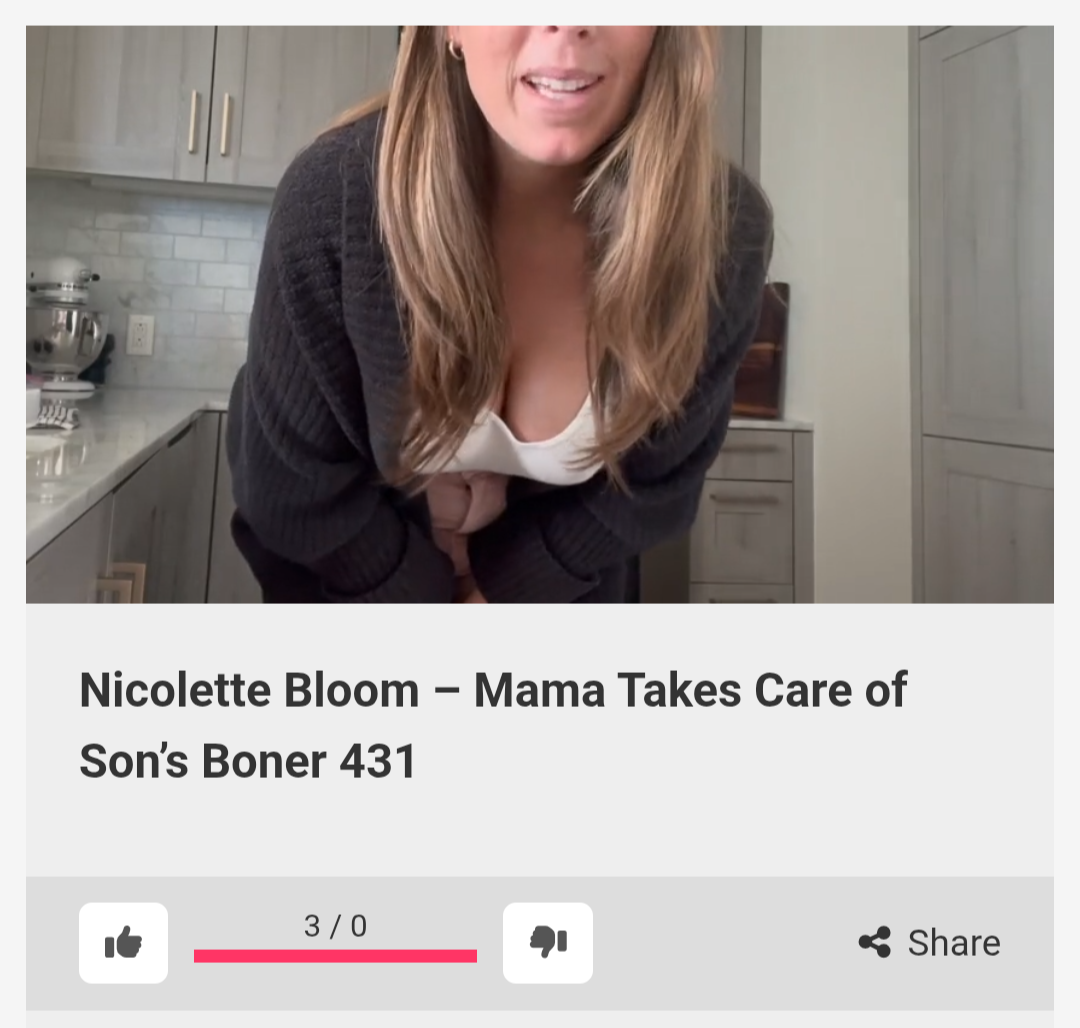Click the share network icon

click(875, 942)
